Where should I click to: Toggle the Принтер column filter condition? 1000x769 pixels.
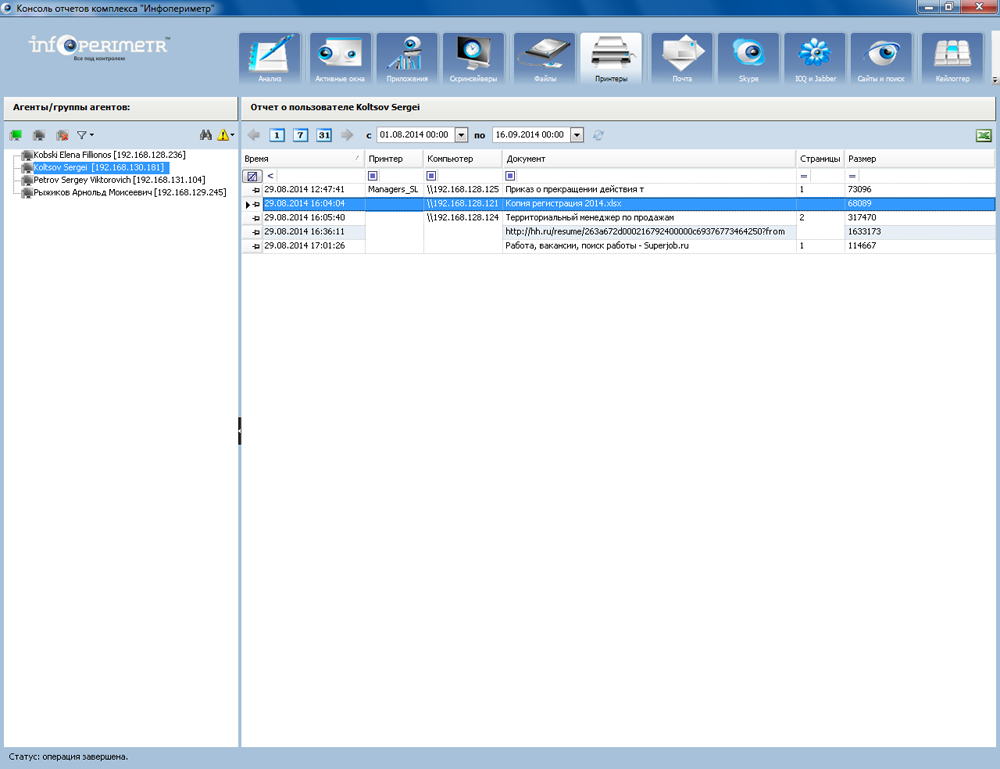point(373,176)
